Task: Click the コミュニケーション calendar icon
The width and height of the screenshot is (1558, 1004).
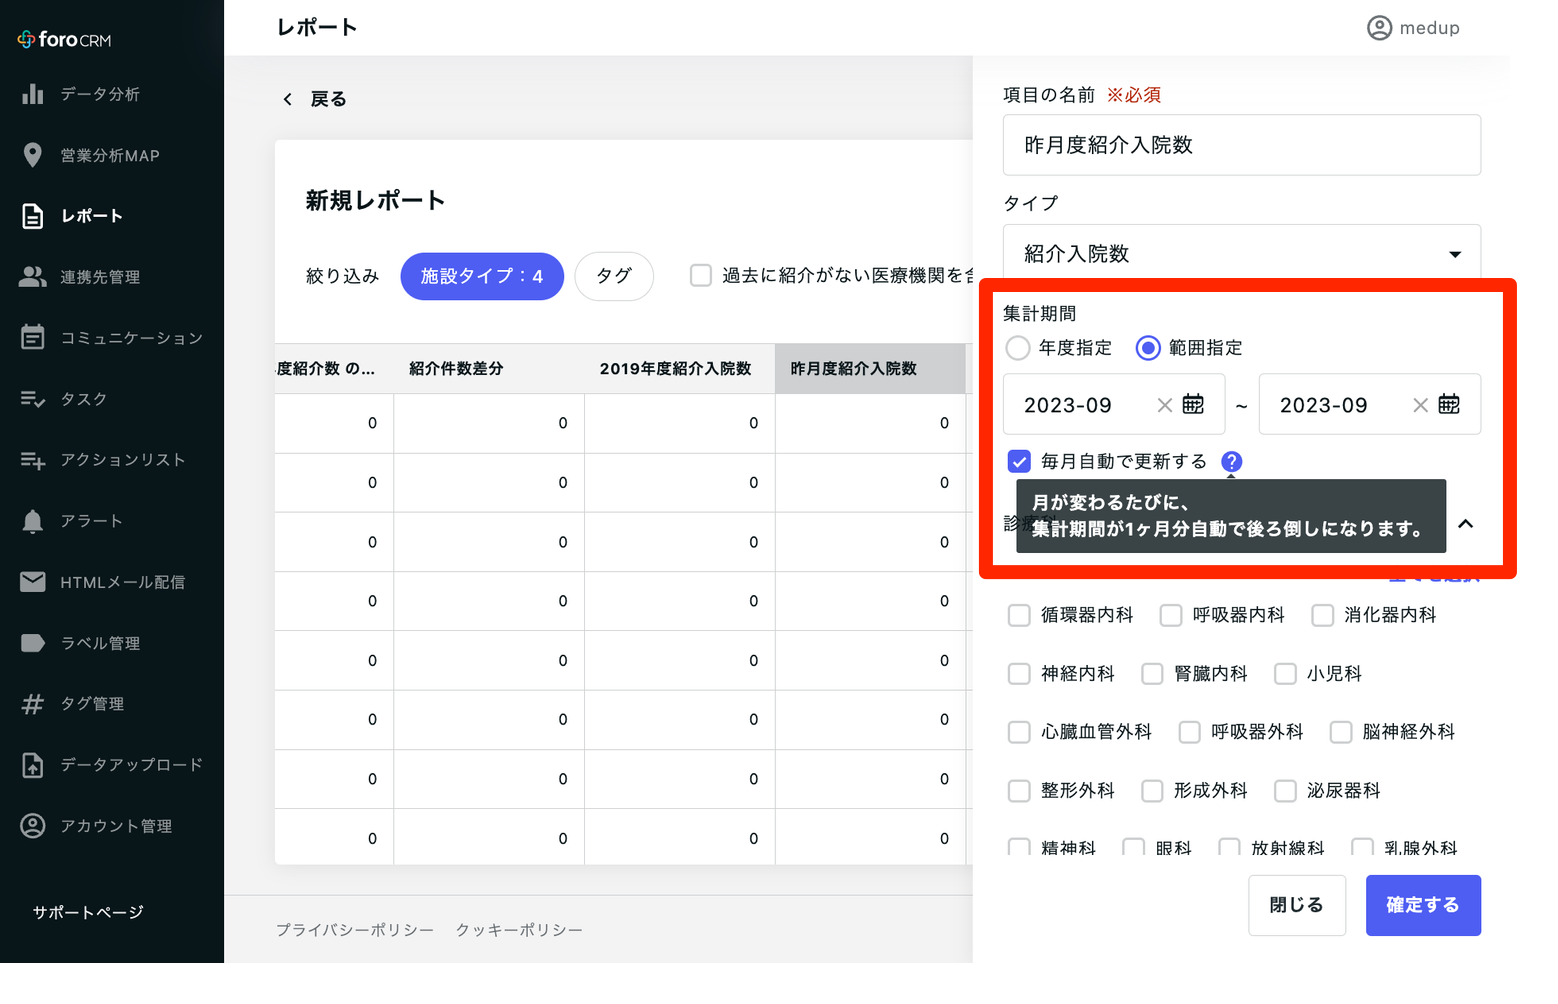Action: [33, 338]
